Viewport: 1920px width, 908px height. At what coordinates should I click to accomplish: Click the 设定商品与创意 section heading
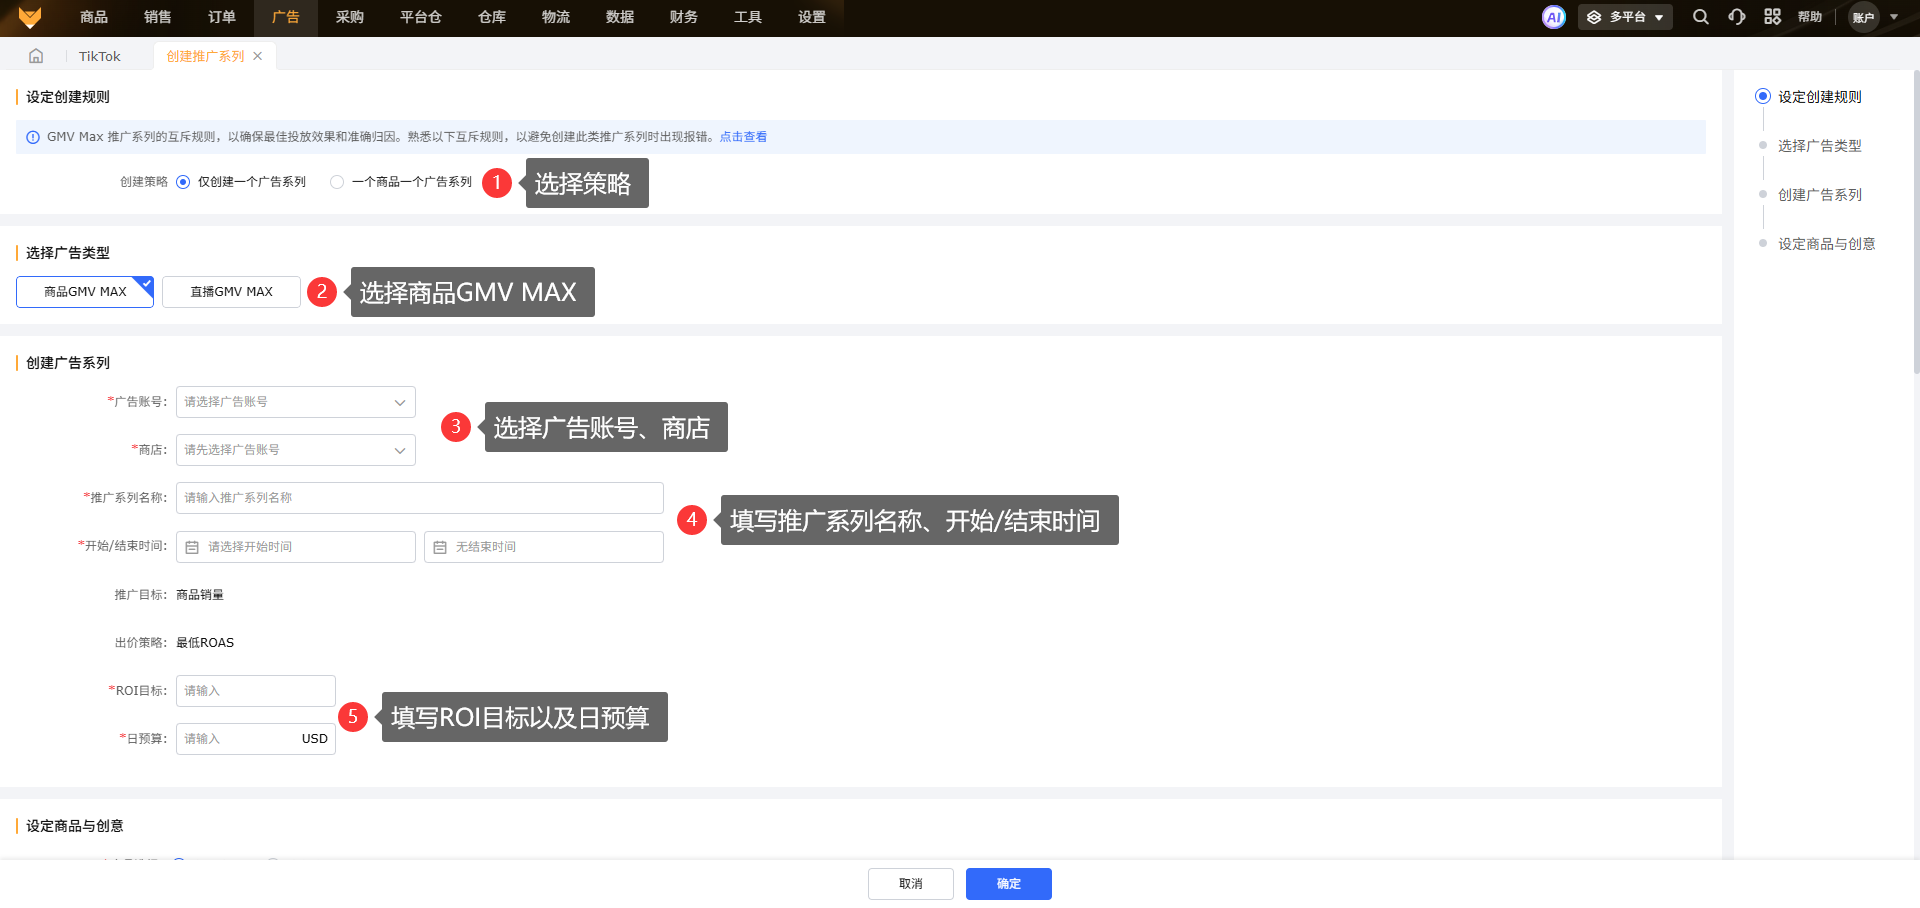pyautogui.click(x=75, y=826)
